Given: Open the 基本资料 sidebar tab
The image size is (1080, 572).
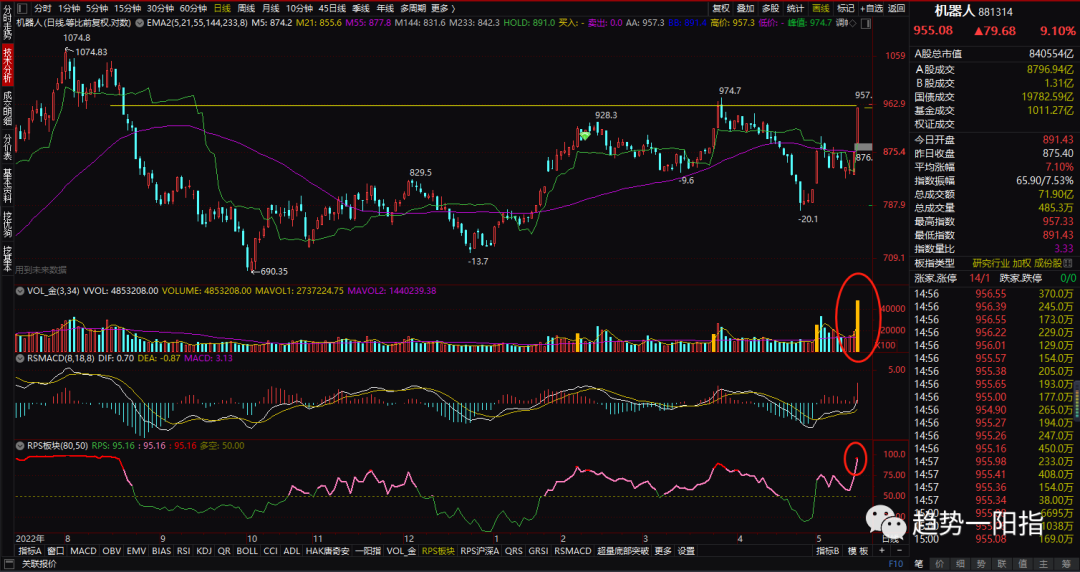Looking at the screenshot, I should coord(7,185).
